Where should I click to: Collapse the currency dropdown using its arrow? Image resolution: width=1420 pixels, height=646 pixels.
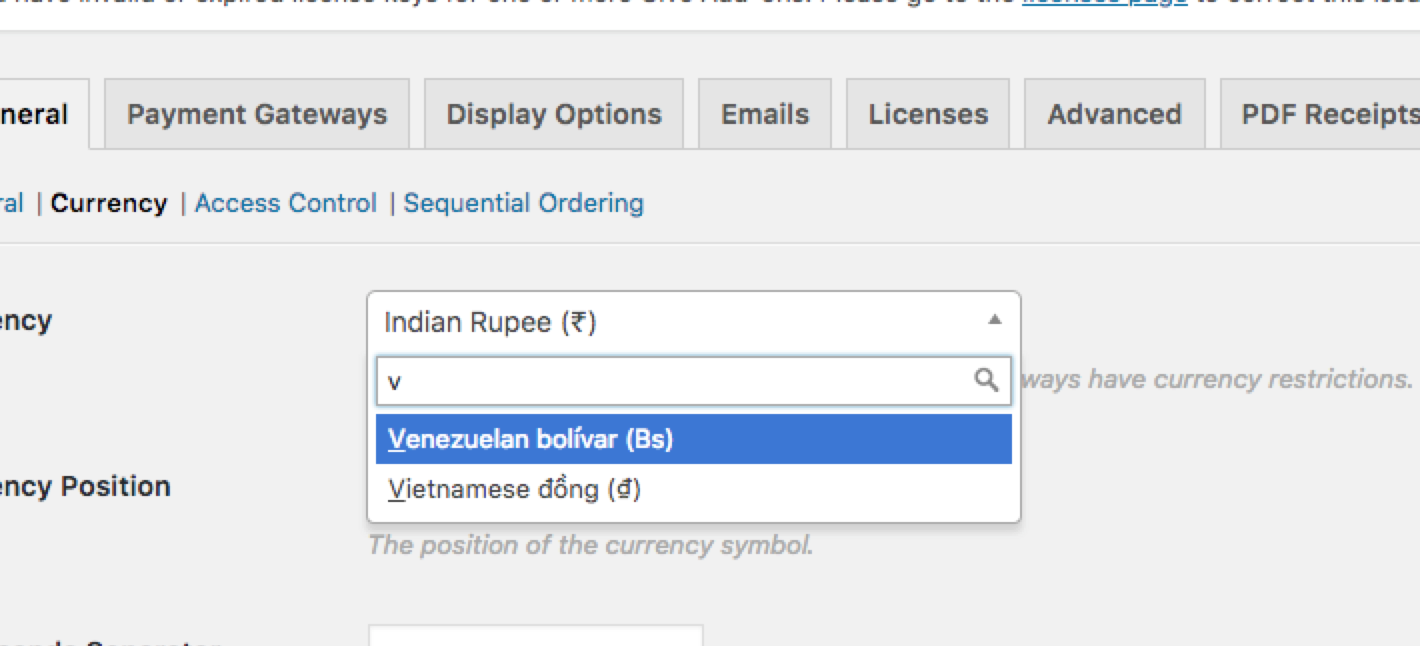[x=994, y=320]
